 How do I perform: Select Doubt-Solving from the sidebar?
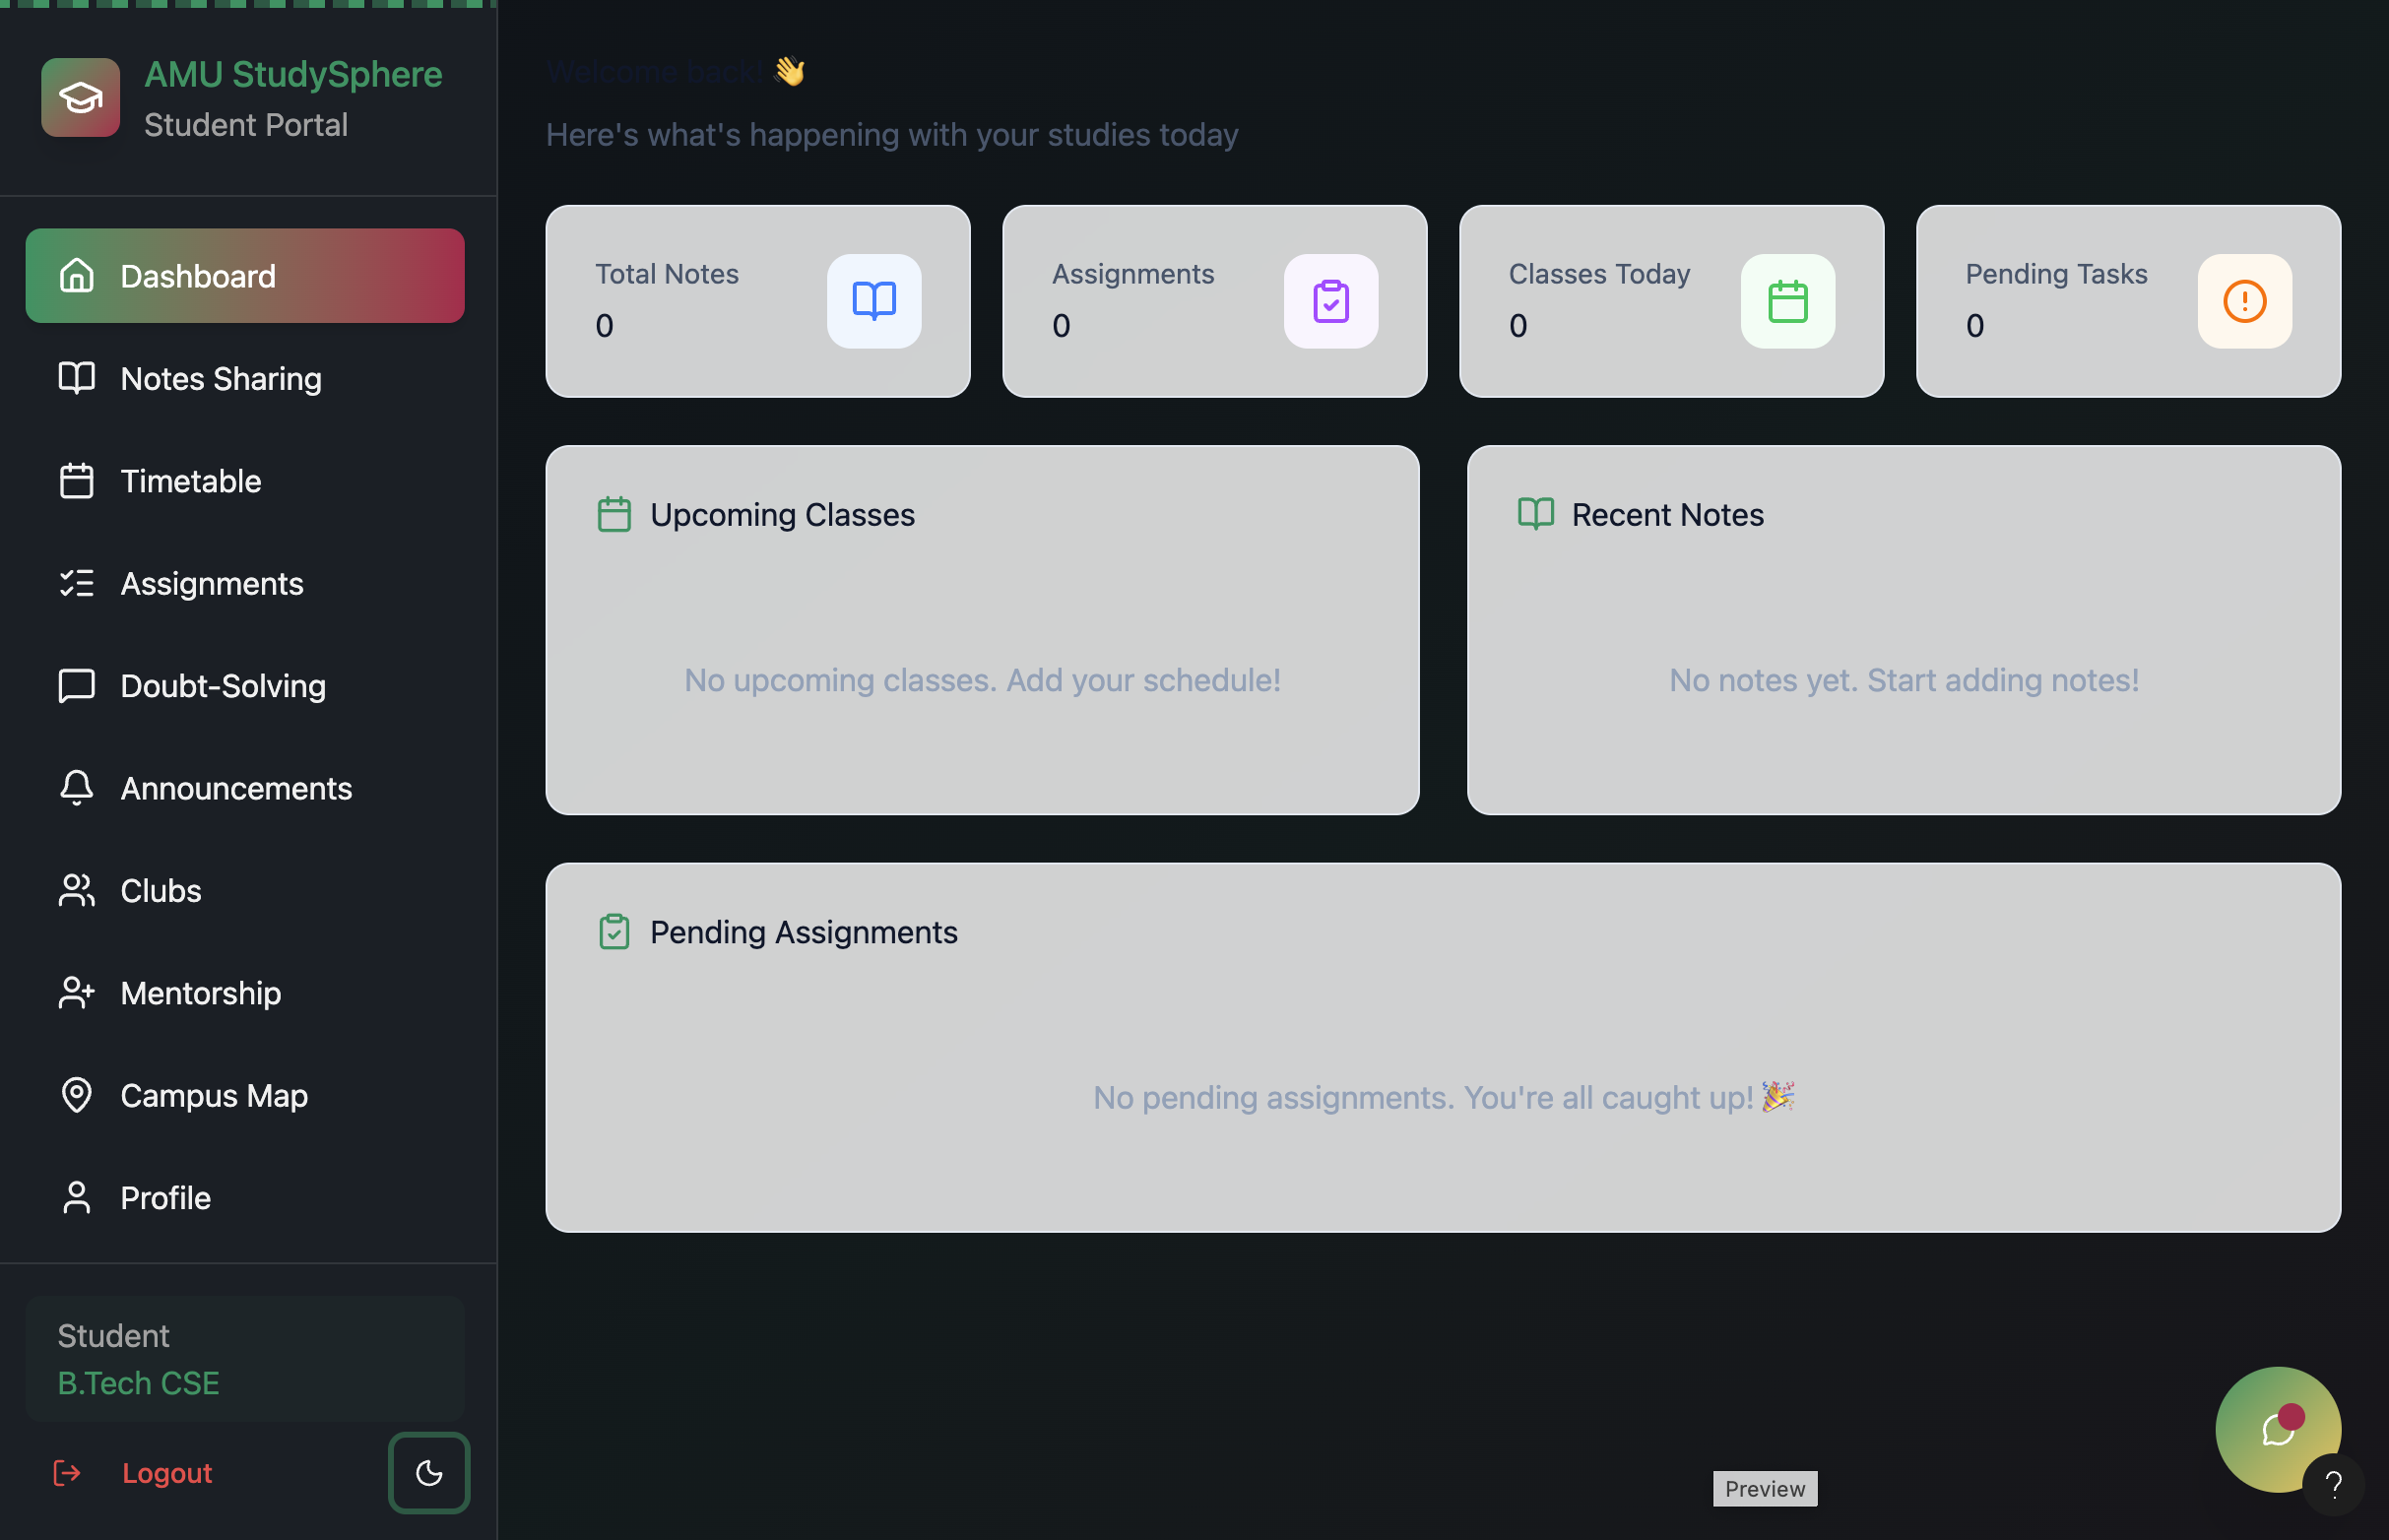pos(222,686)
